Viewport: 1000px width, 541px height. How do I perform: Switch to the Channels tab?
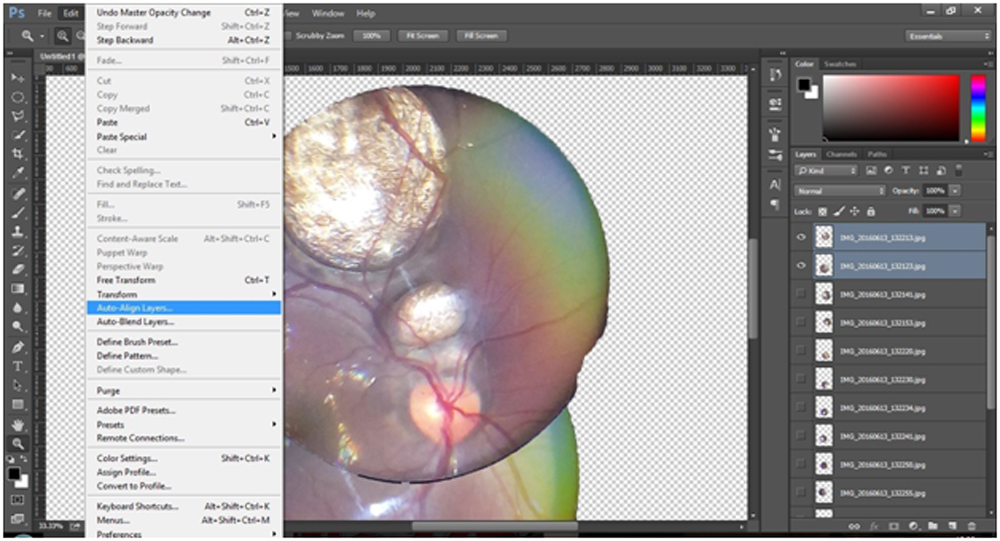(x=841, y=154)
